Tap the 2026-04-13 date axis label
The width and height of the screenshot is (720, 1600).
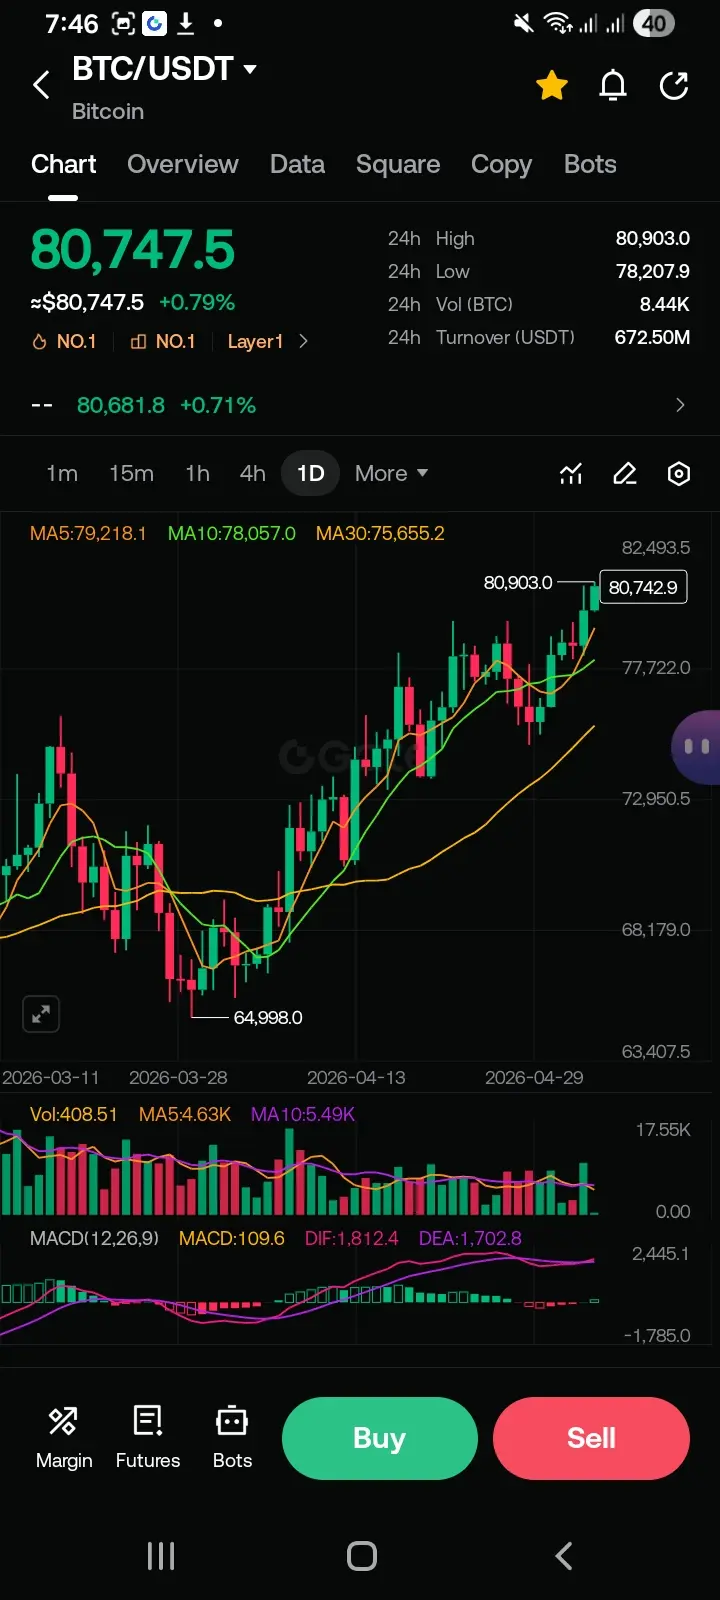[x=356, y=1077]
